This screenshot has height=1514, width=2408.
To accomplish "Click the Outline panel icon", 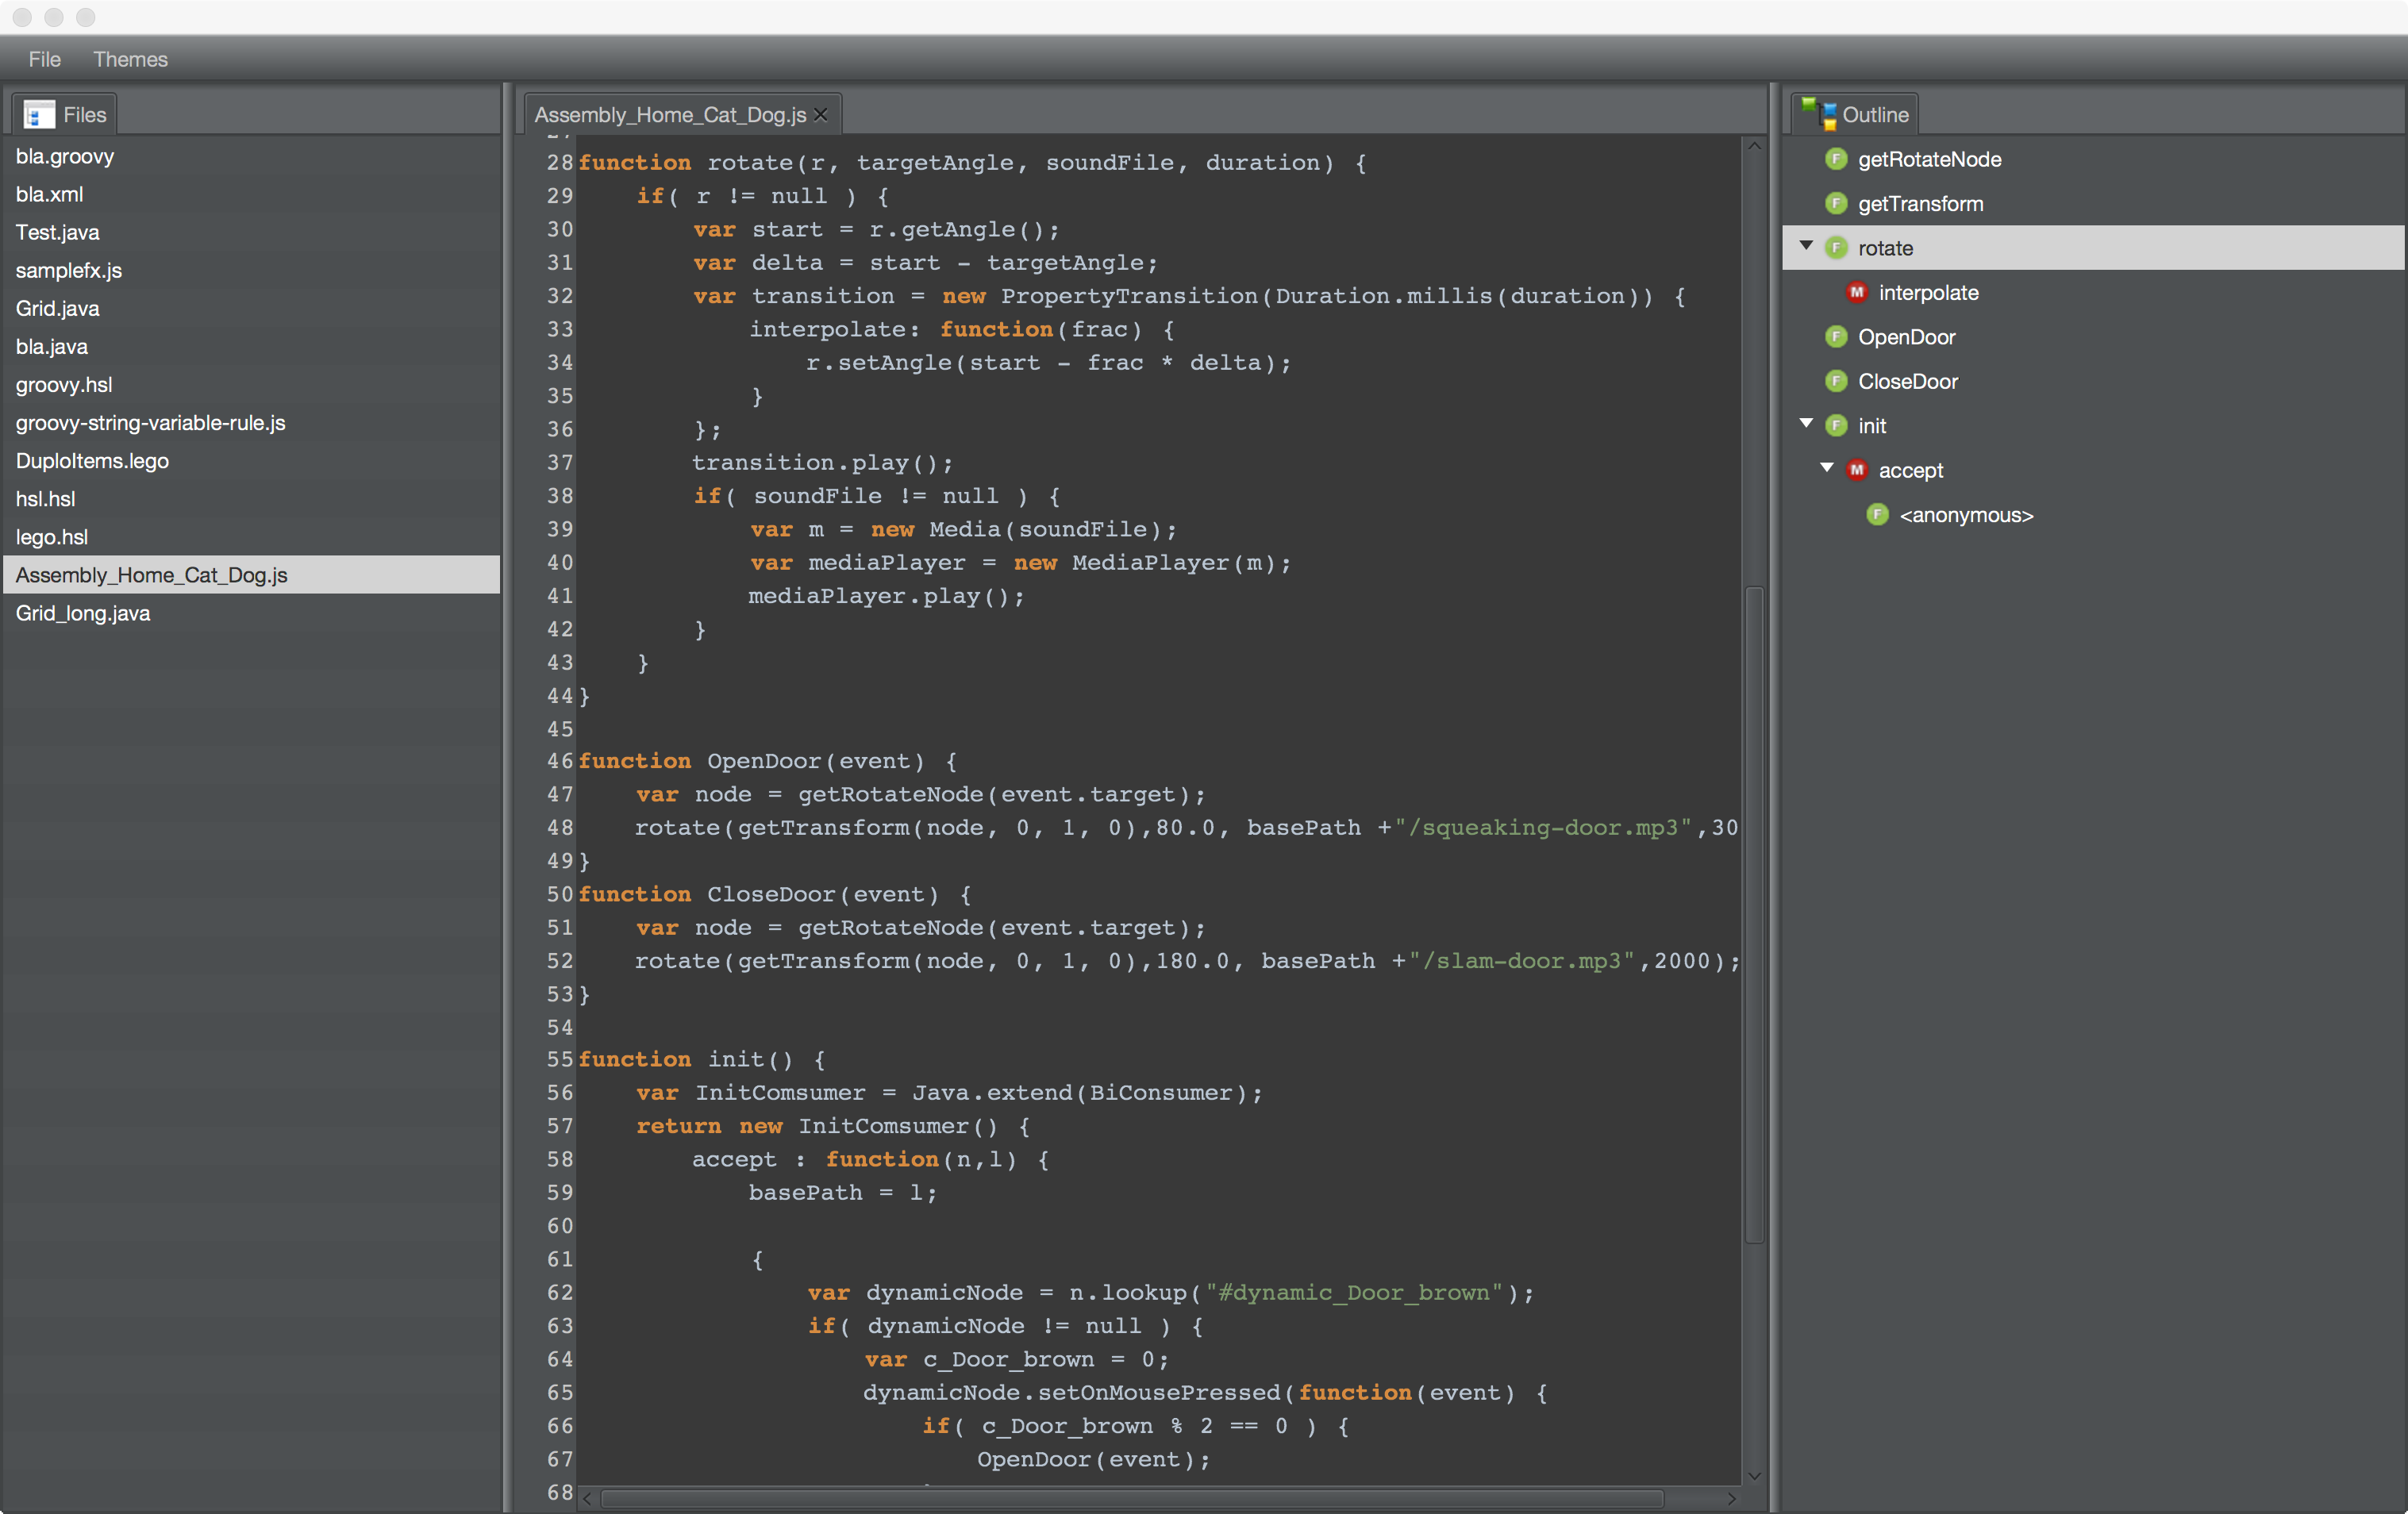I will click(1819, 114).
